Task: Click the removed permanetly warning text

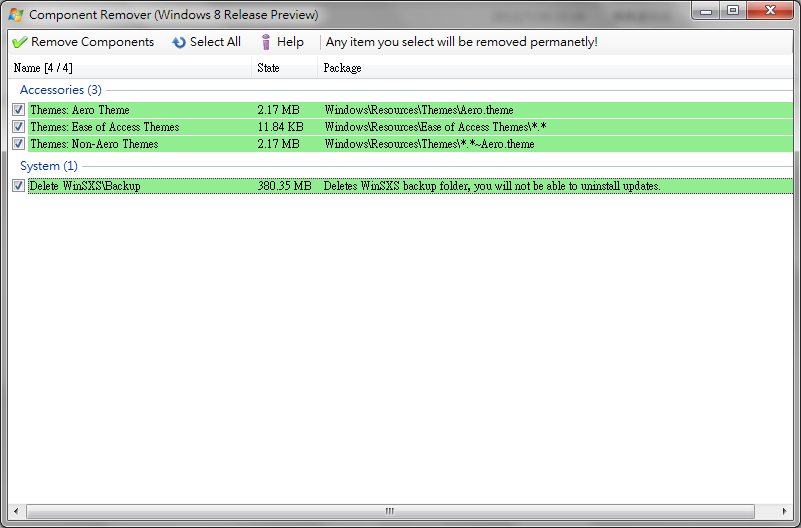Action: pyautogui.click(x=462, y=42)
